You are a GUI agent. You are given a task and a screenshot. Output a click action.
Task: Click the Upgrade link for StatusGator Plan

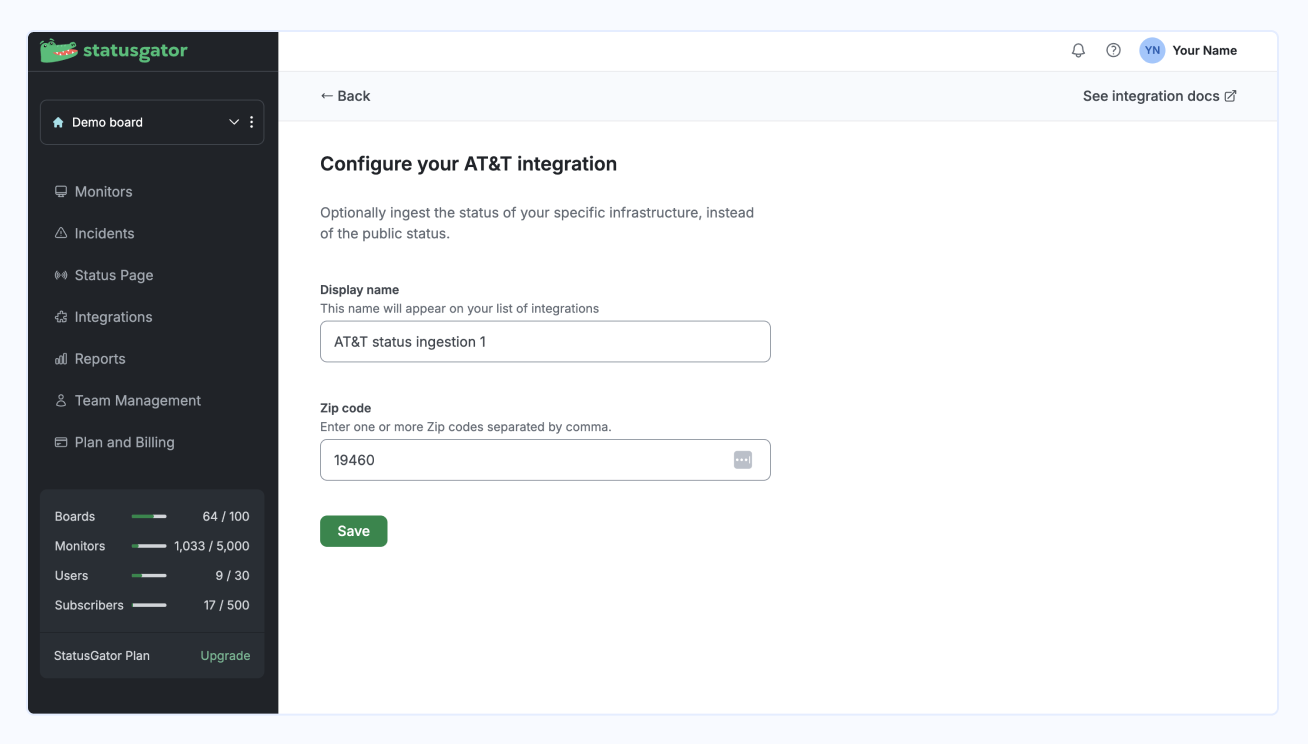[225, 655]
